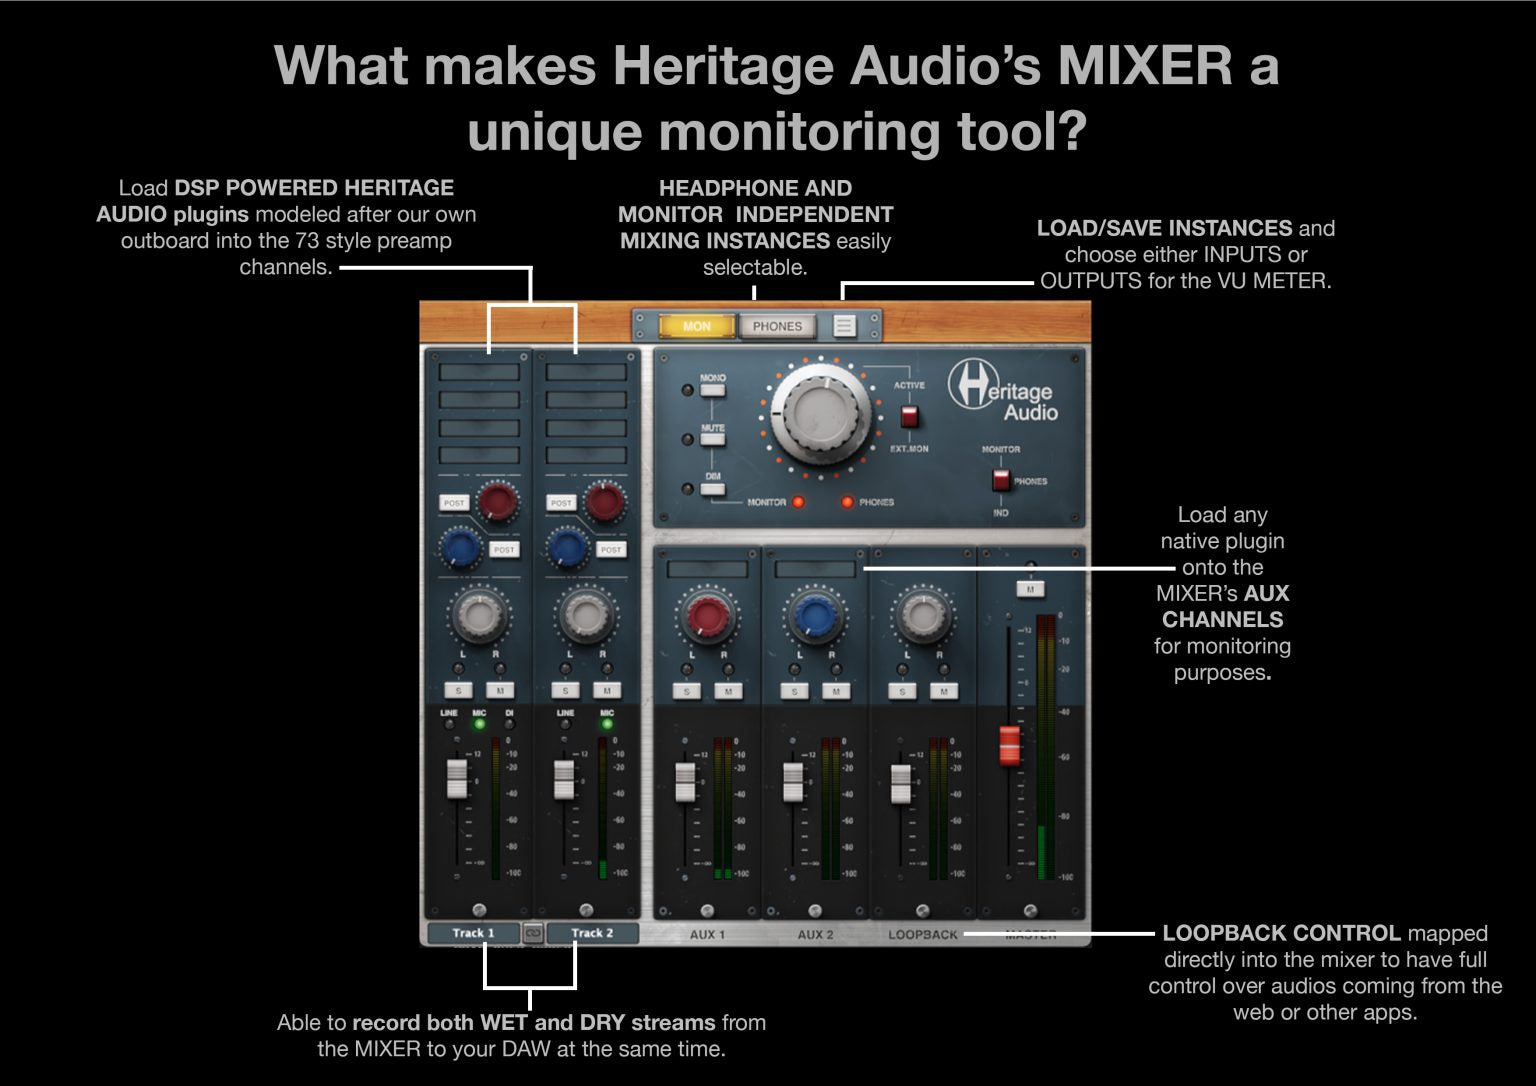Enable DIM on the monitor section
This screenshot has width=1536, height=1086.
coord(712,489)
